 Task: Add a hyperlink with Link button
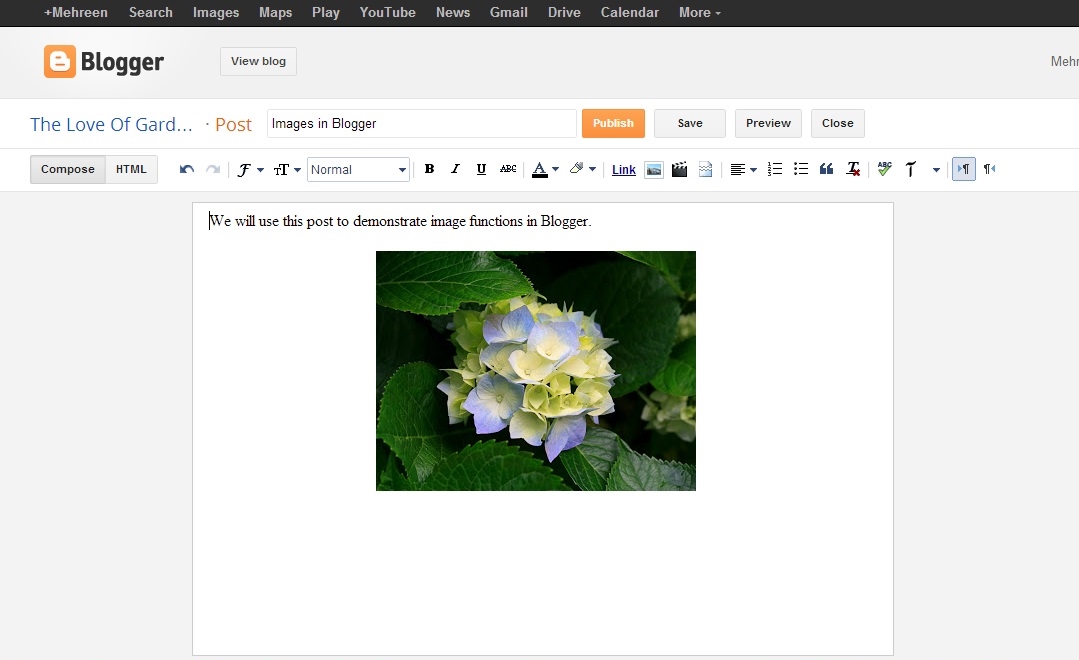click(623, 170)
